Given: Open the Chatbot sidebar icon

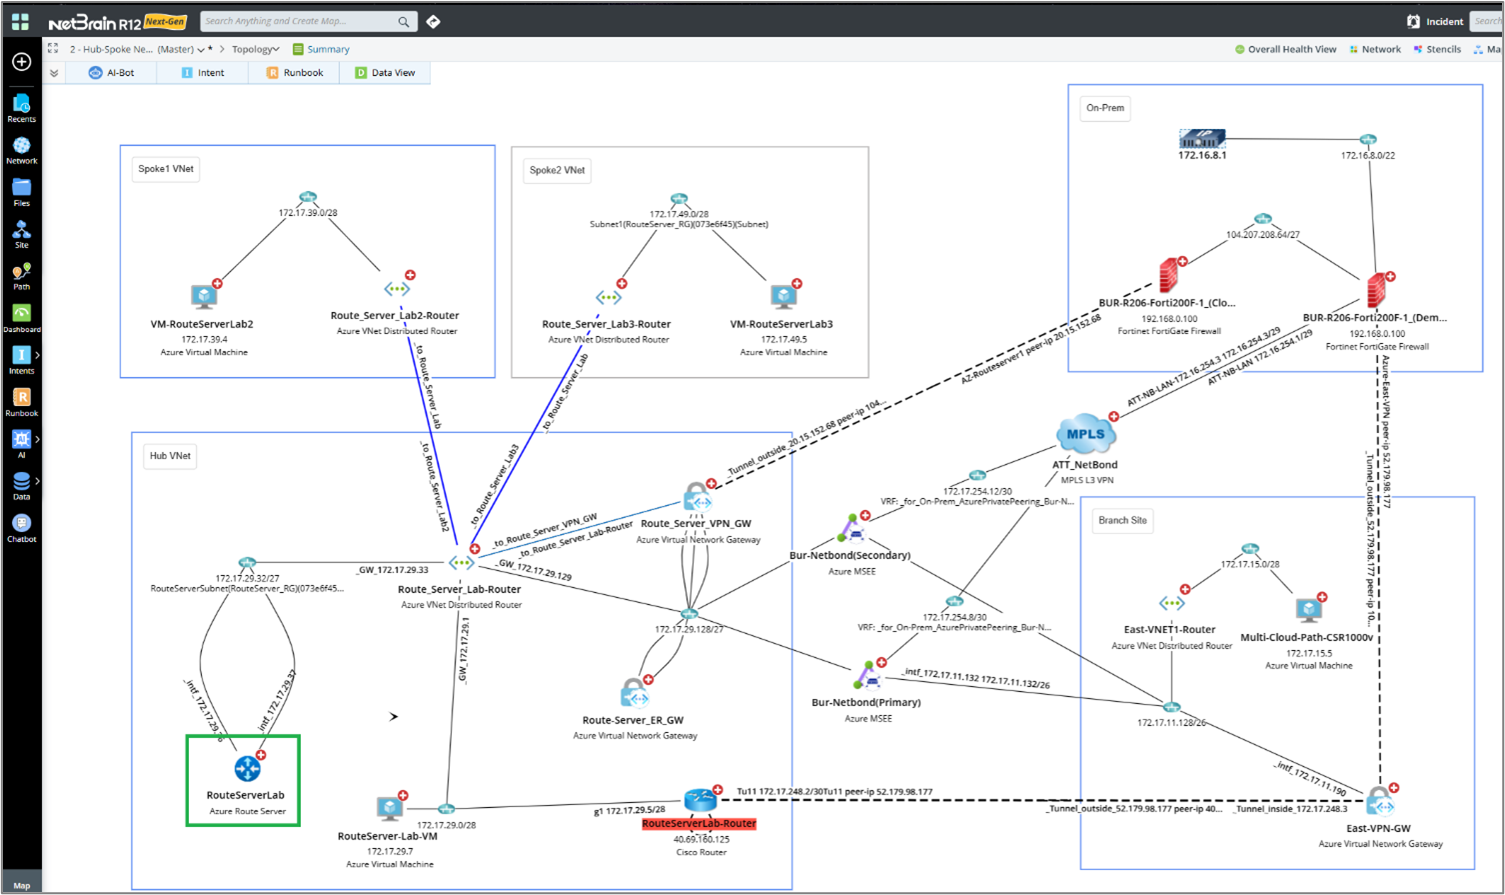Looking at the screenshot, I should point(21,527).
